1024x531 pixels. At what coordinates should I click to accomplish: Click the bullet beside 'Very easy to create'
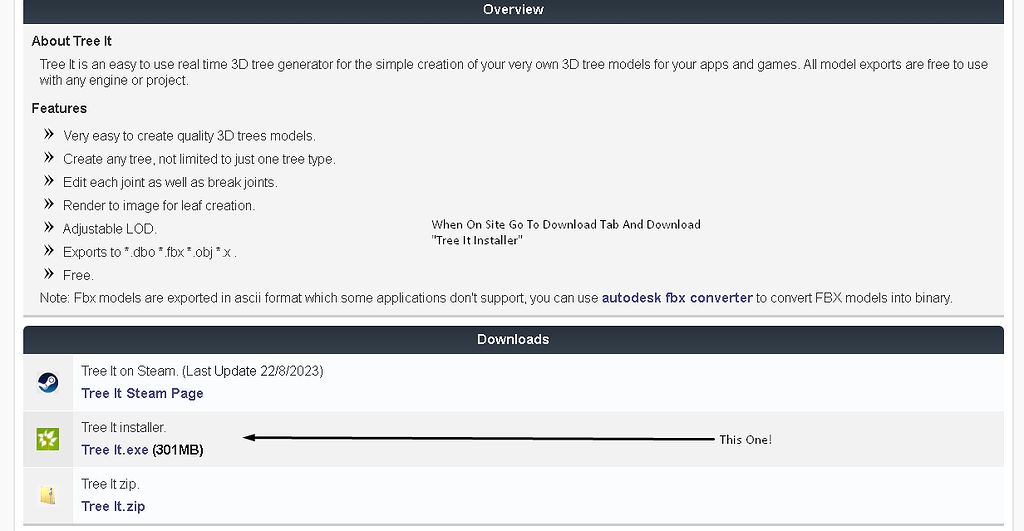(48, 134)
